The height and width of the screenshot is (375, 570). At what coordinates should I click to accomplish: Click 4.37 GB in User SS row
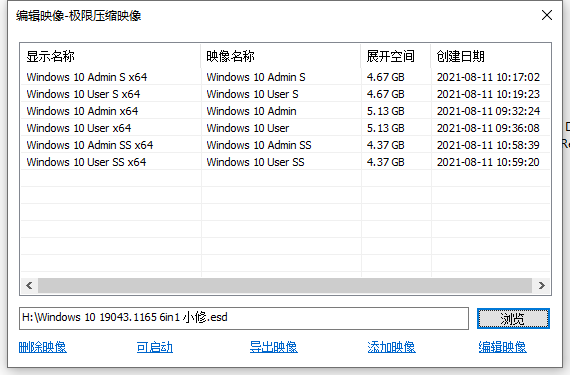(385, 162)
